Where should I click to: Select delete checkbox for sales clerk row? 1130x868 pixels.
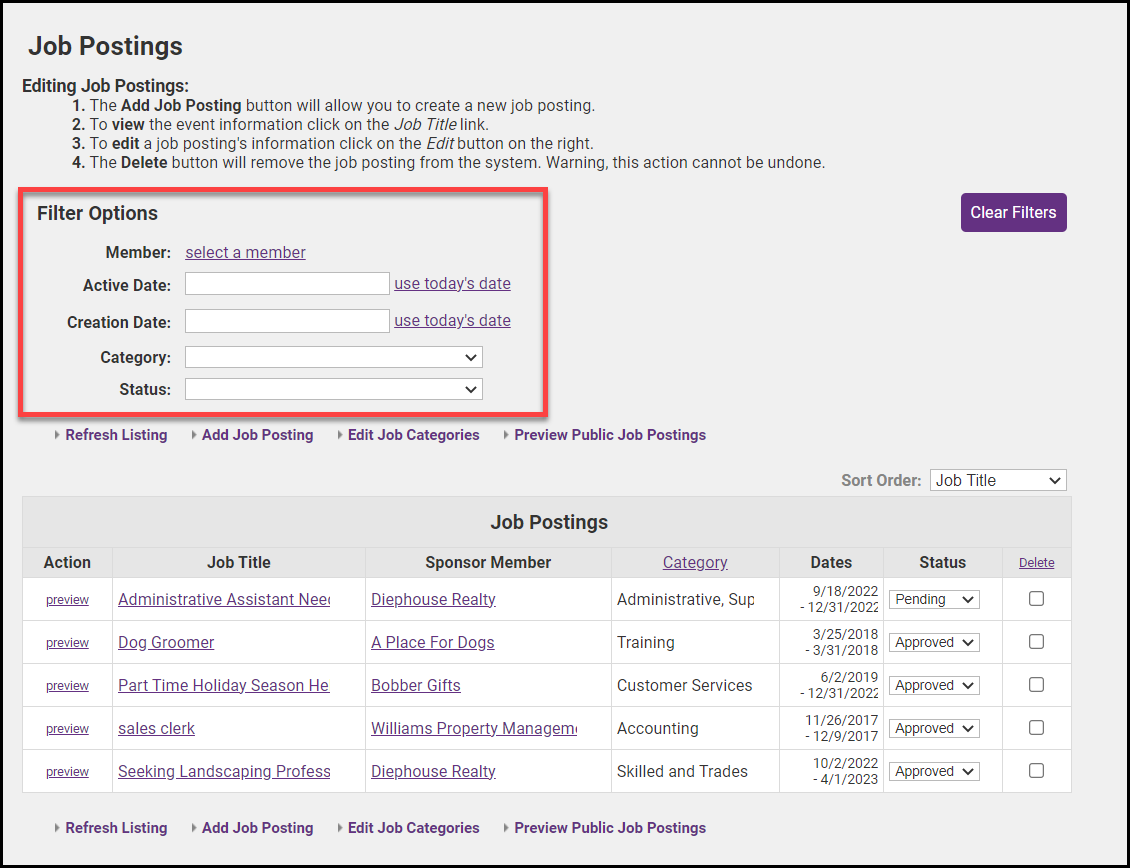tap(1036, 728)
